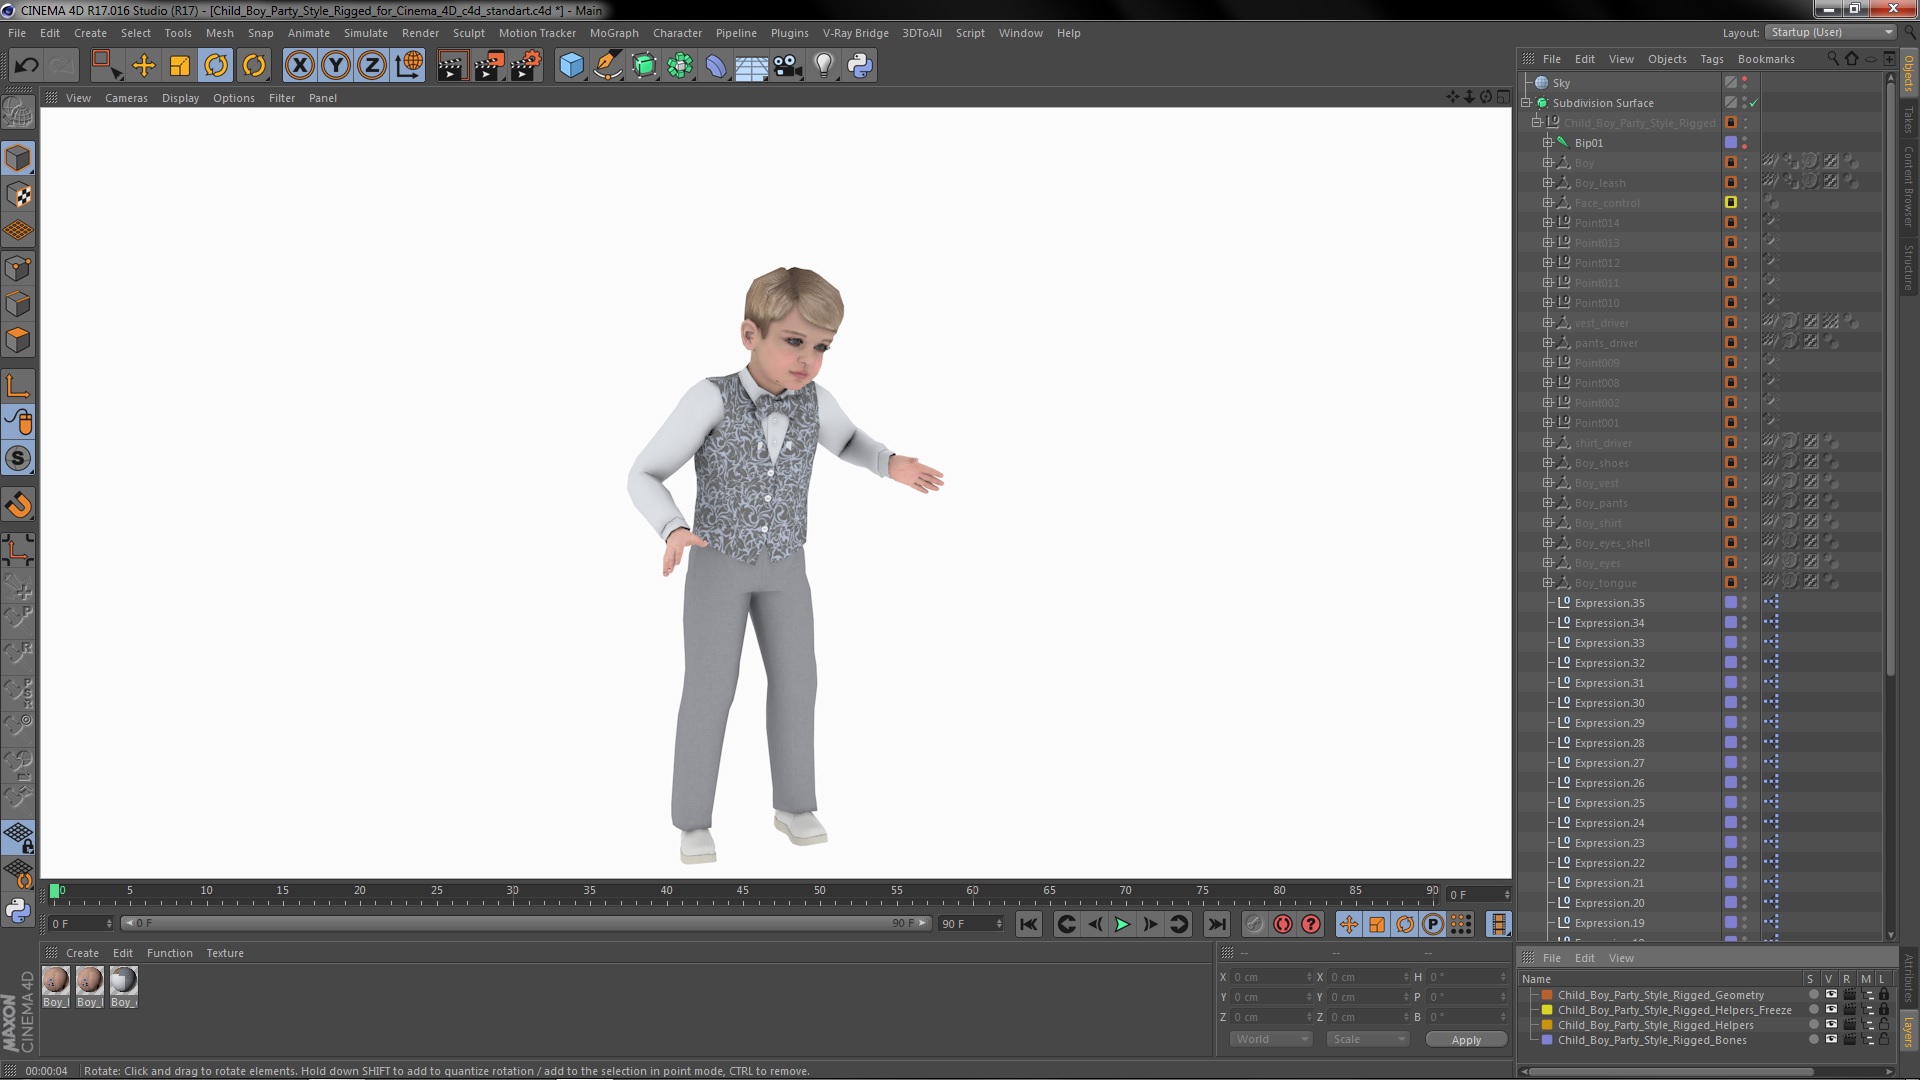Add a Cube primitive object
Image resolution: width=1920 pixels, height=1080 pixels.
click(571, 66)
